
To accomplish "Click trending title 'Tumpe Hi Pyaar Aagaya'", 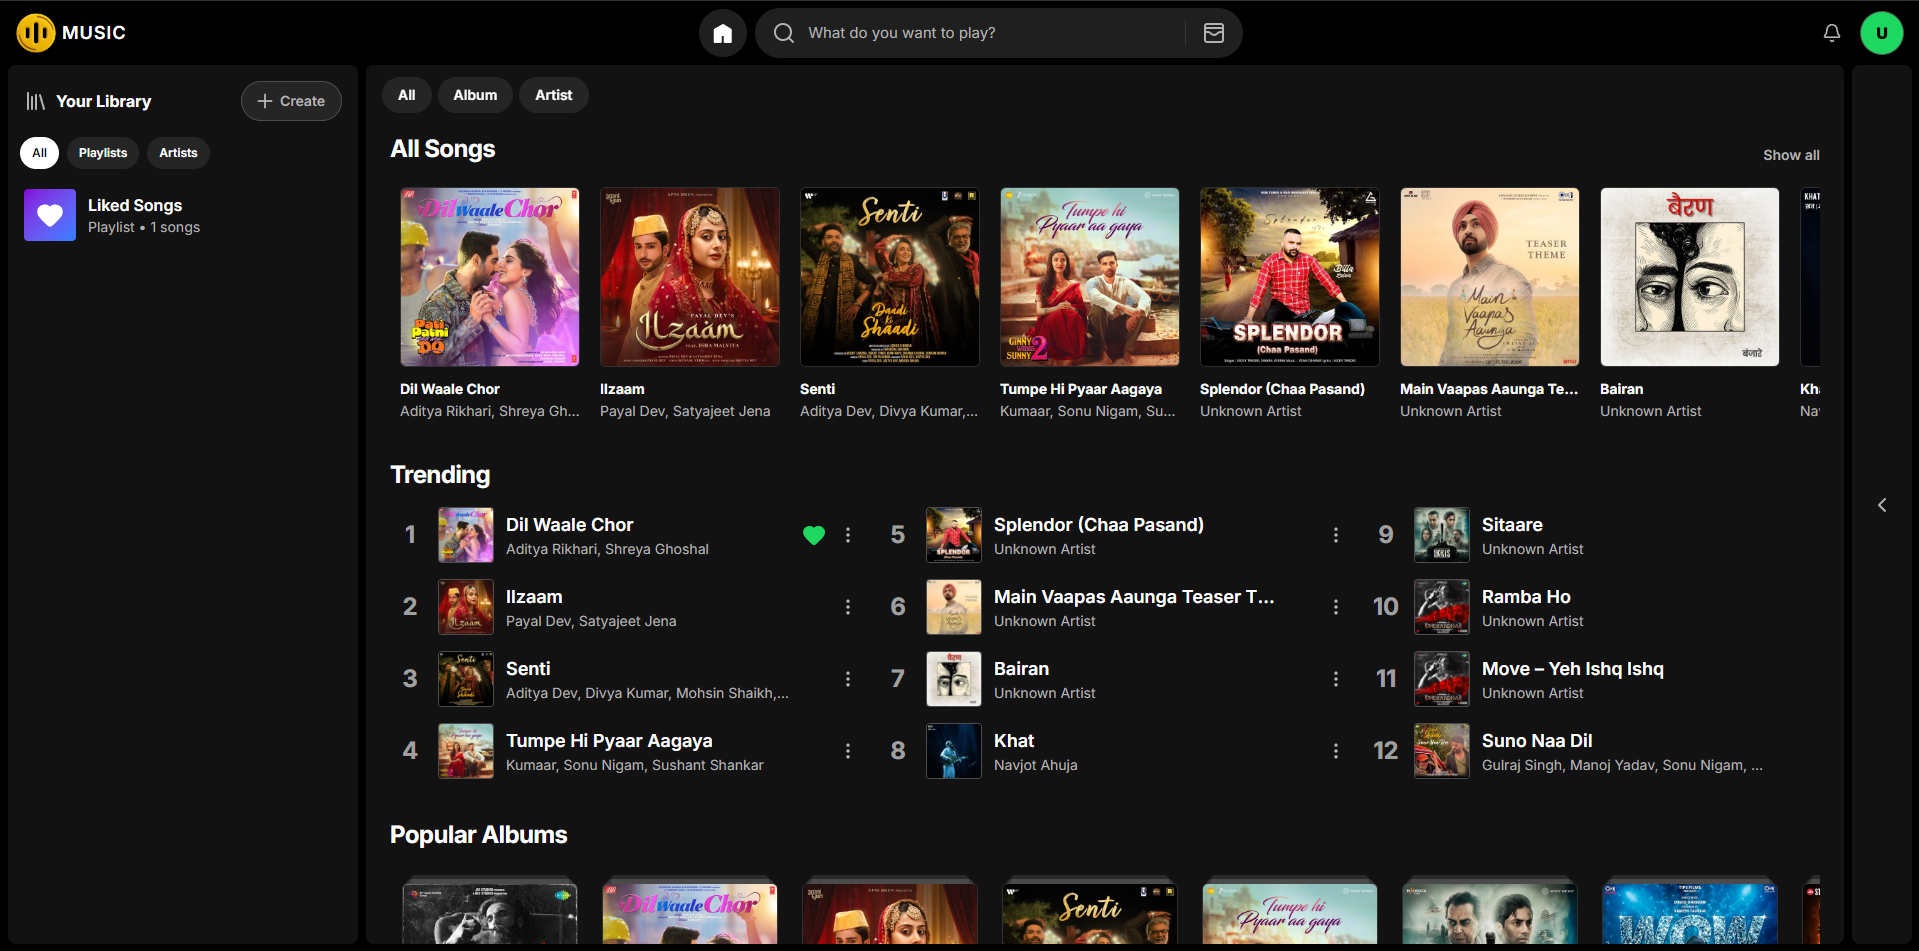I will [609, 741].
